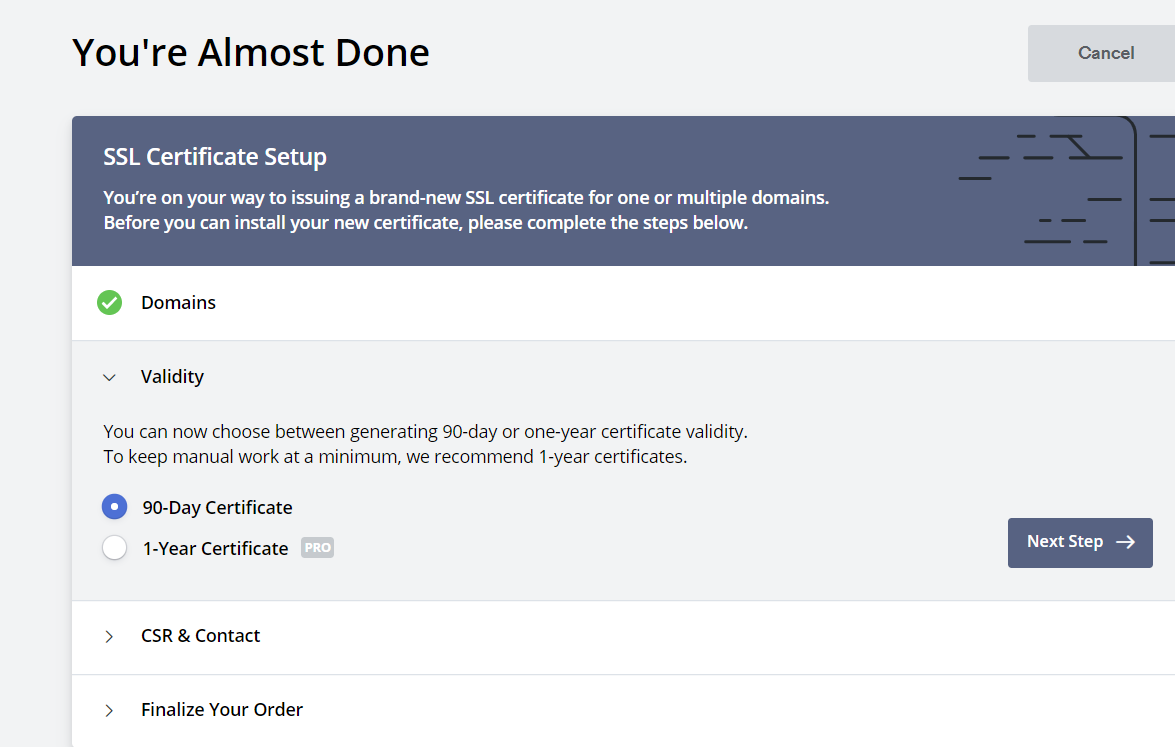The image size is (1175, 748).
Task: Cancel the certificate setup
Action: point(1102,53)
